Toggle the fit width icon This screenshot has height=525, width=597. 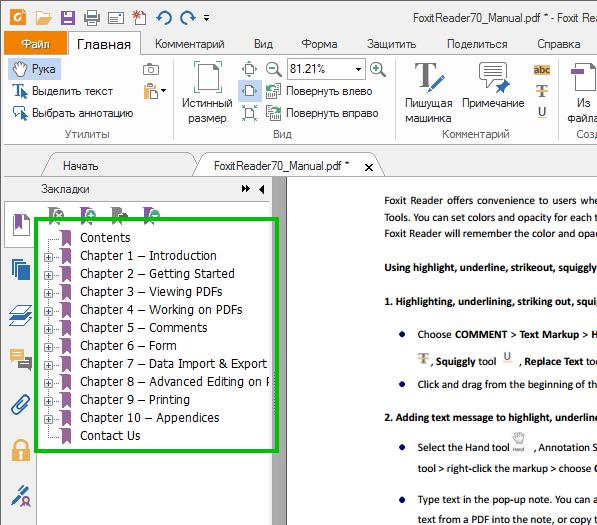pyautogui.click(x=249, y=91)
